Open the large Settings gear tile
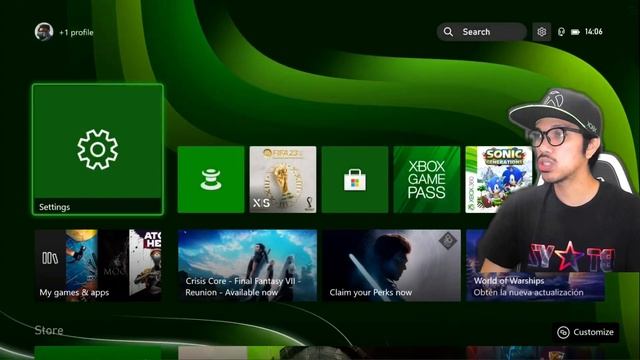 [x=98, y=149]
